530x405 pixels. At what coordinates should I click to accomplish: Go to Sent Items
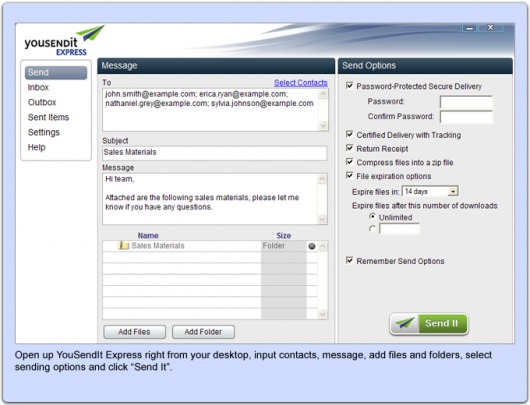click(48, 117)
